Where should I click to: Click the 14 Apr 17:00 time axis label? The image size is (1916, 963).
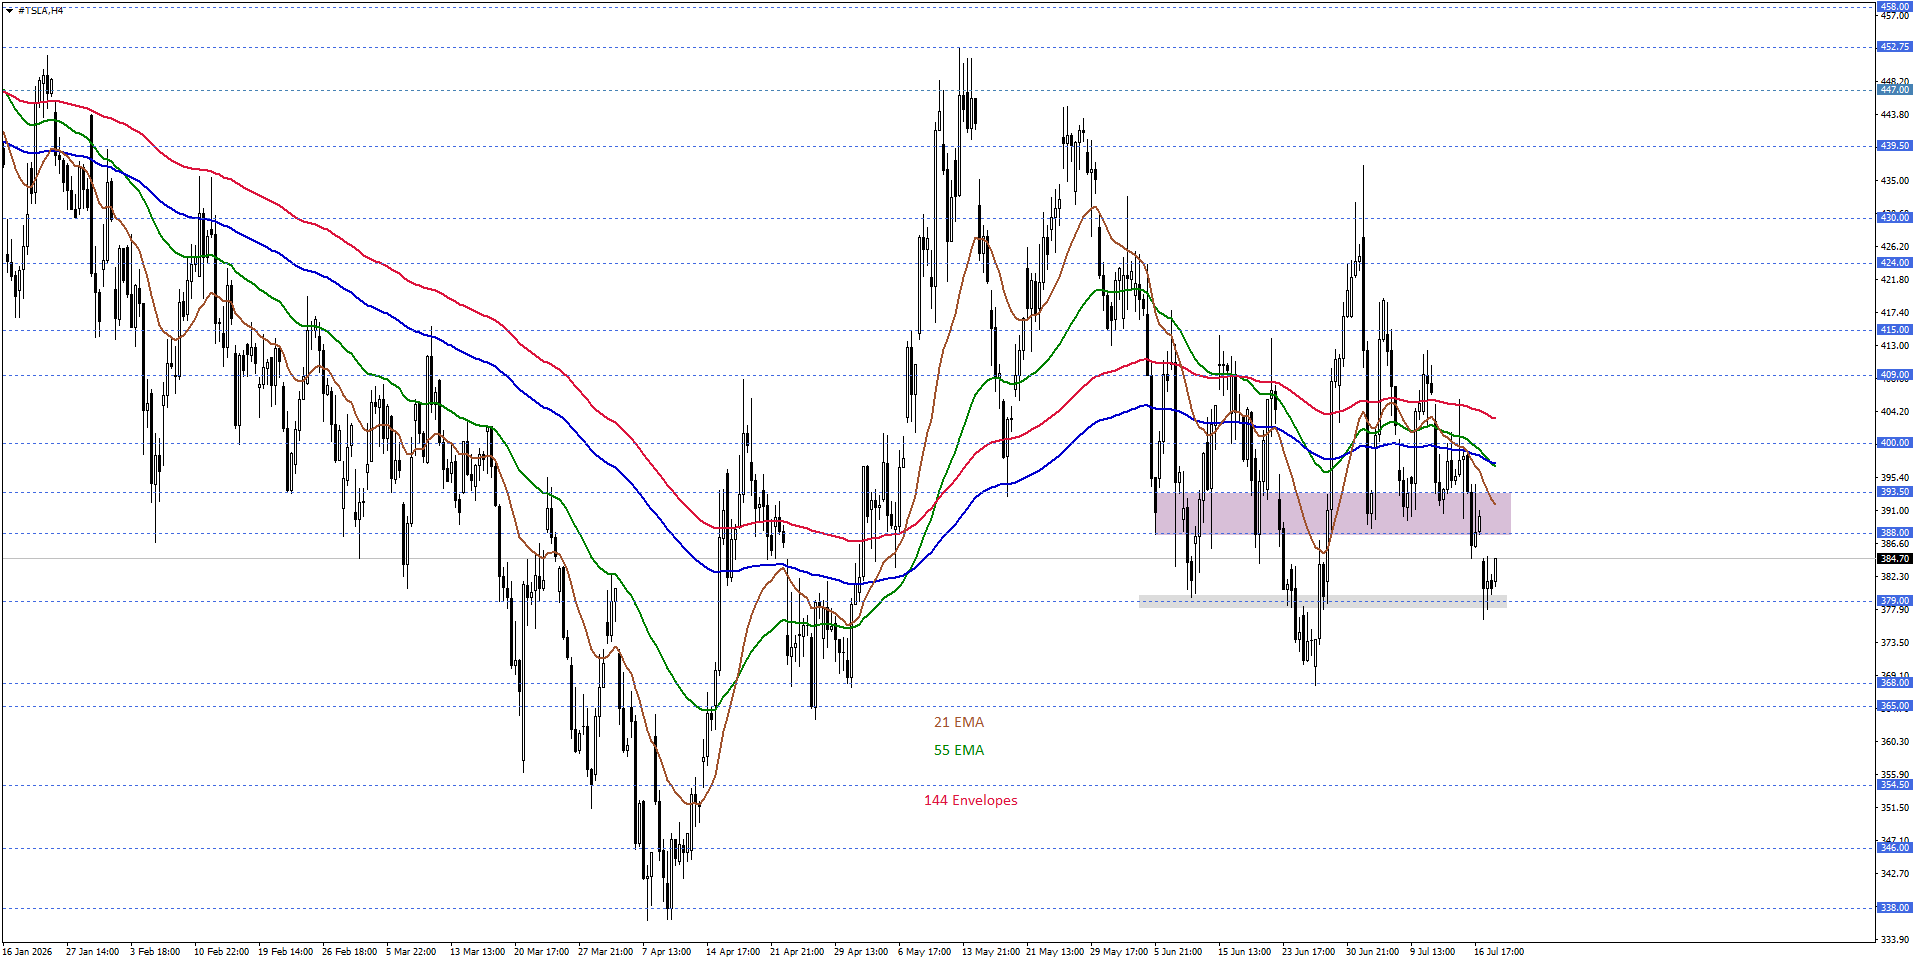coord(733,951)
